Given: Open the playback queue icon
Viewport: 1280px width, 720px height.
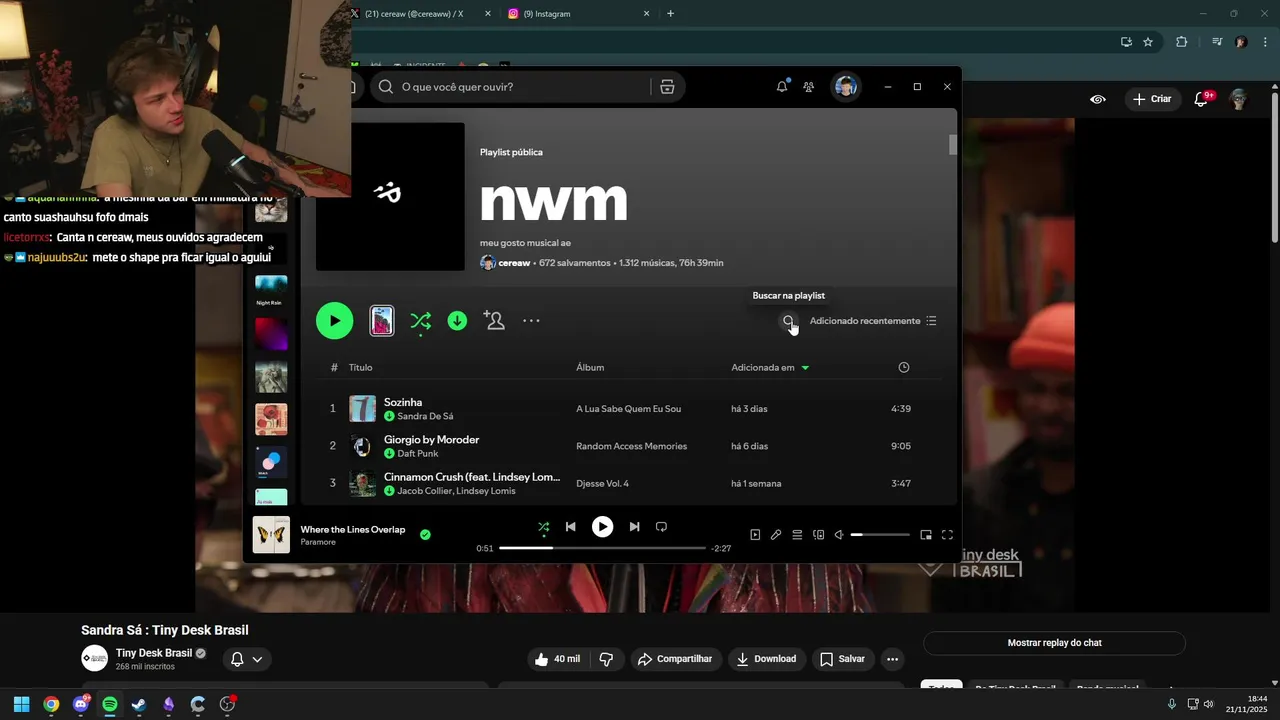Looking at the screenshot, I should pos(797,535).
